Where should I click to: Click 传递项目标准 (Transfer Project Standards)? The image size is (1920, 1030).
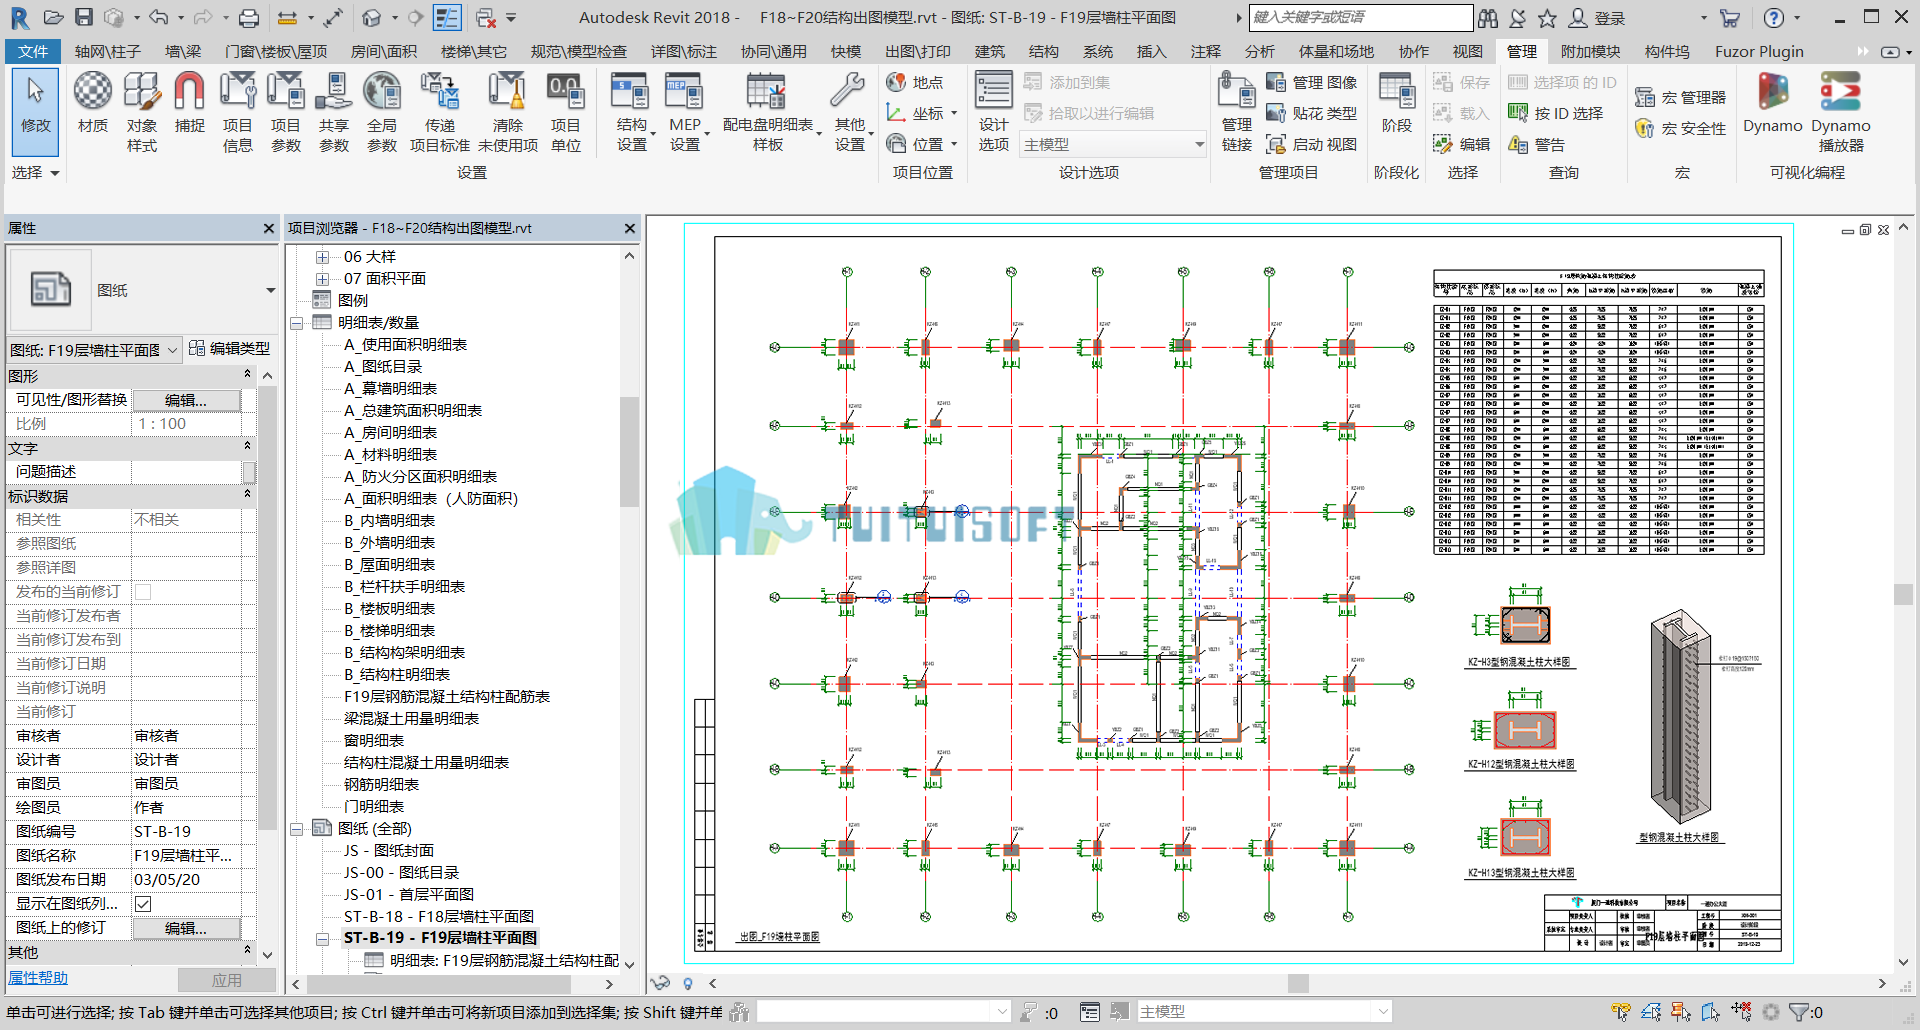[x=439, y=112]
